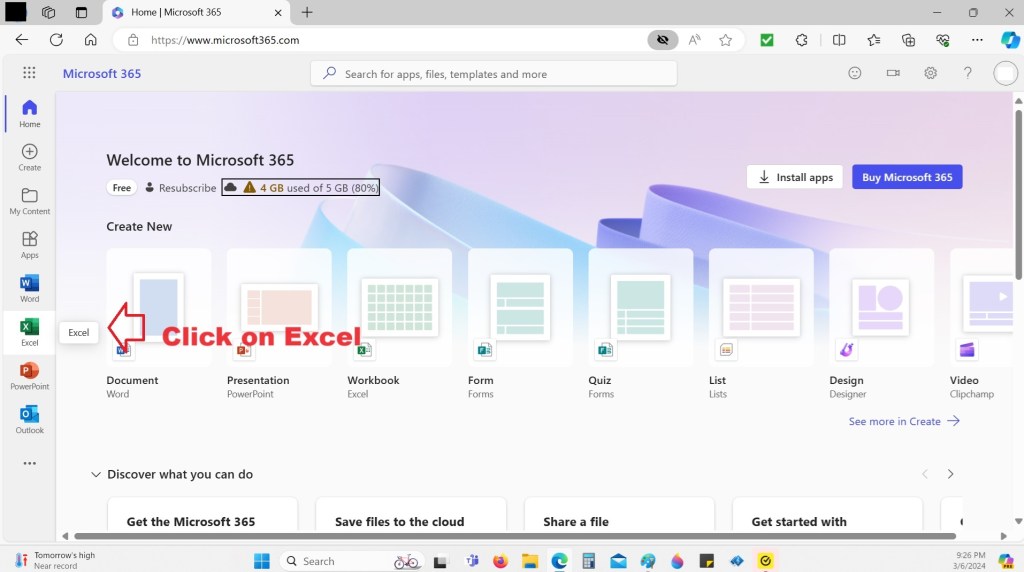Screen dimensions: 1024x572
Task: Click the Install apps button
Action: pos(794,177)
